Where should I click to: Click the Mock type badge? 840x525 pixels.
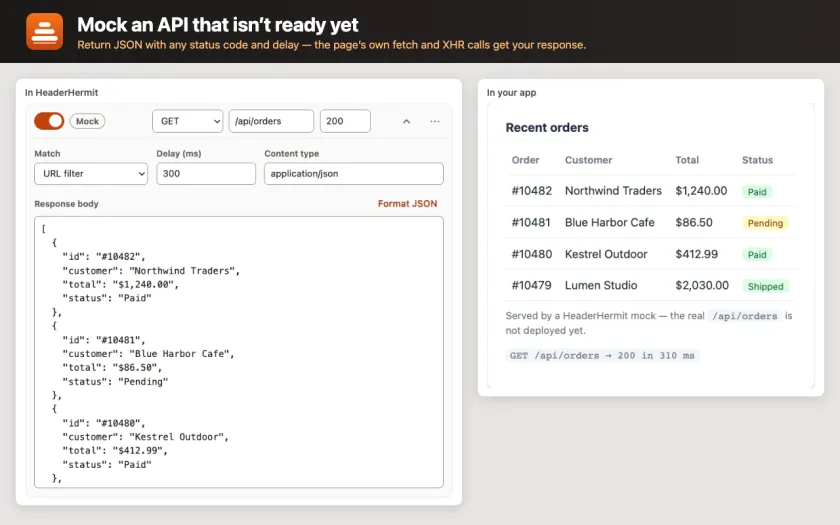[x=87, y=121]
